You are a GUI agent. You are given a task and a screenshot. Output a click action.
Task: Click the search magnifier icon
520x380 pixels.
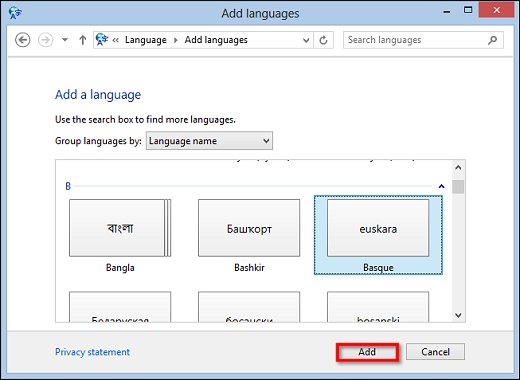tap(493, 40)
